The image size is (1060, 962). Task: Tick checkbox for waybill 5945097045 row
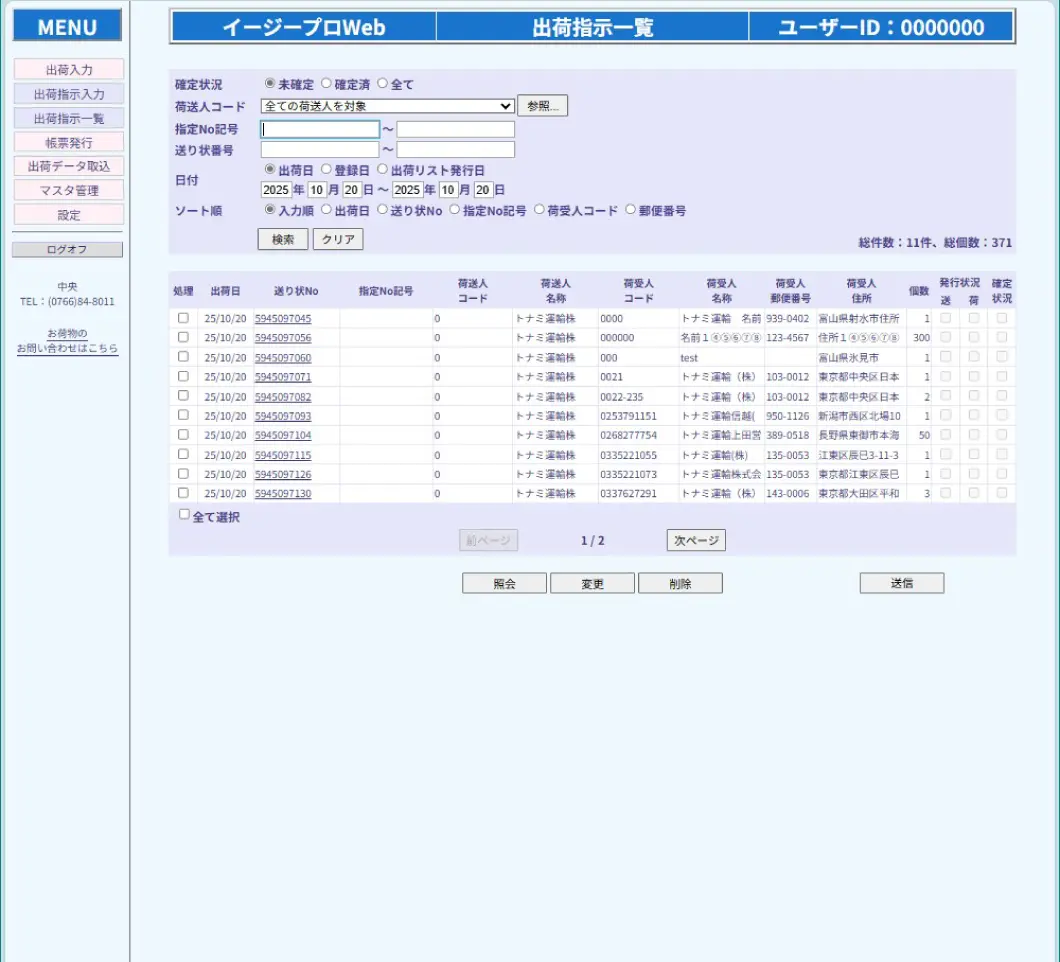click(183, 318)
